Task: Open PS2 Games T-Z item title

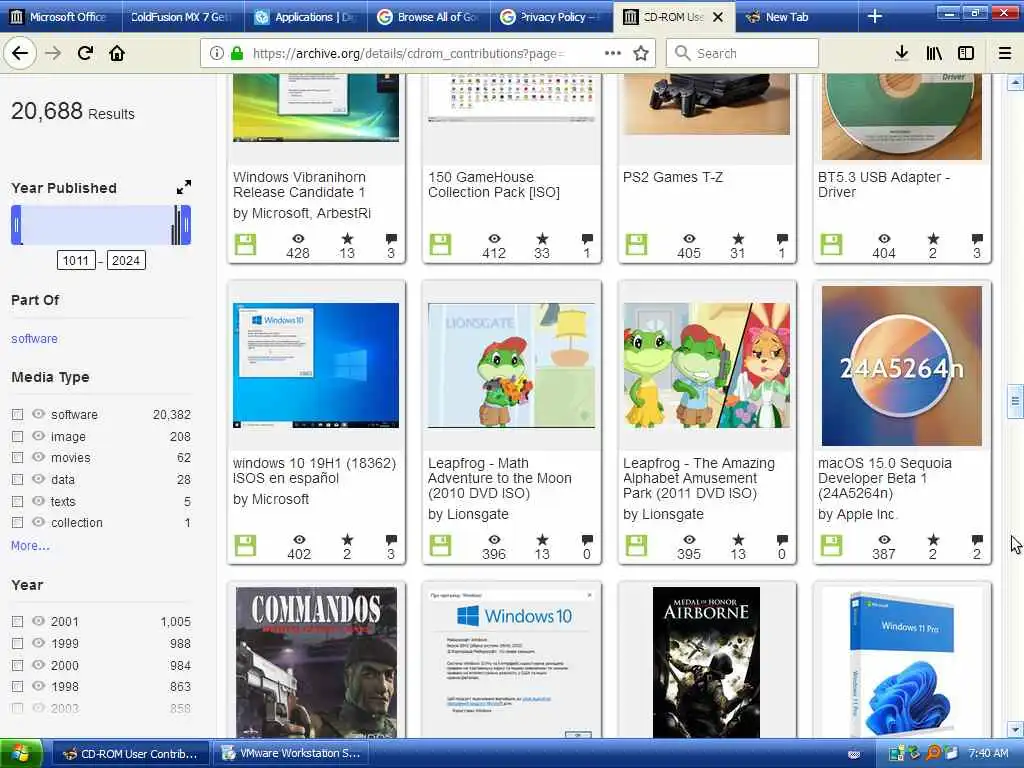Action: [673, 177]
